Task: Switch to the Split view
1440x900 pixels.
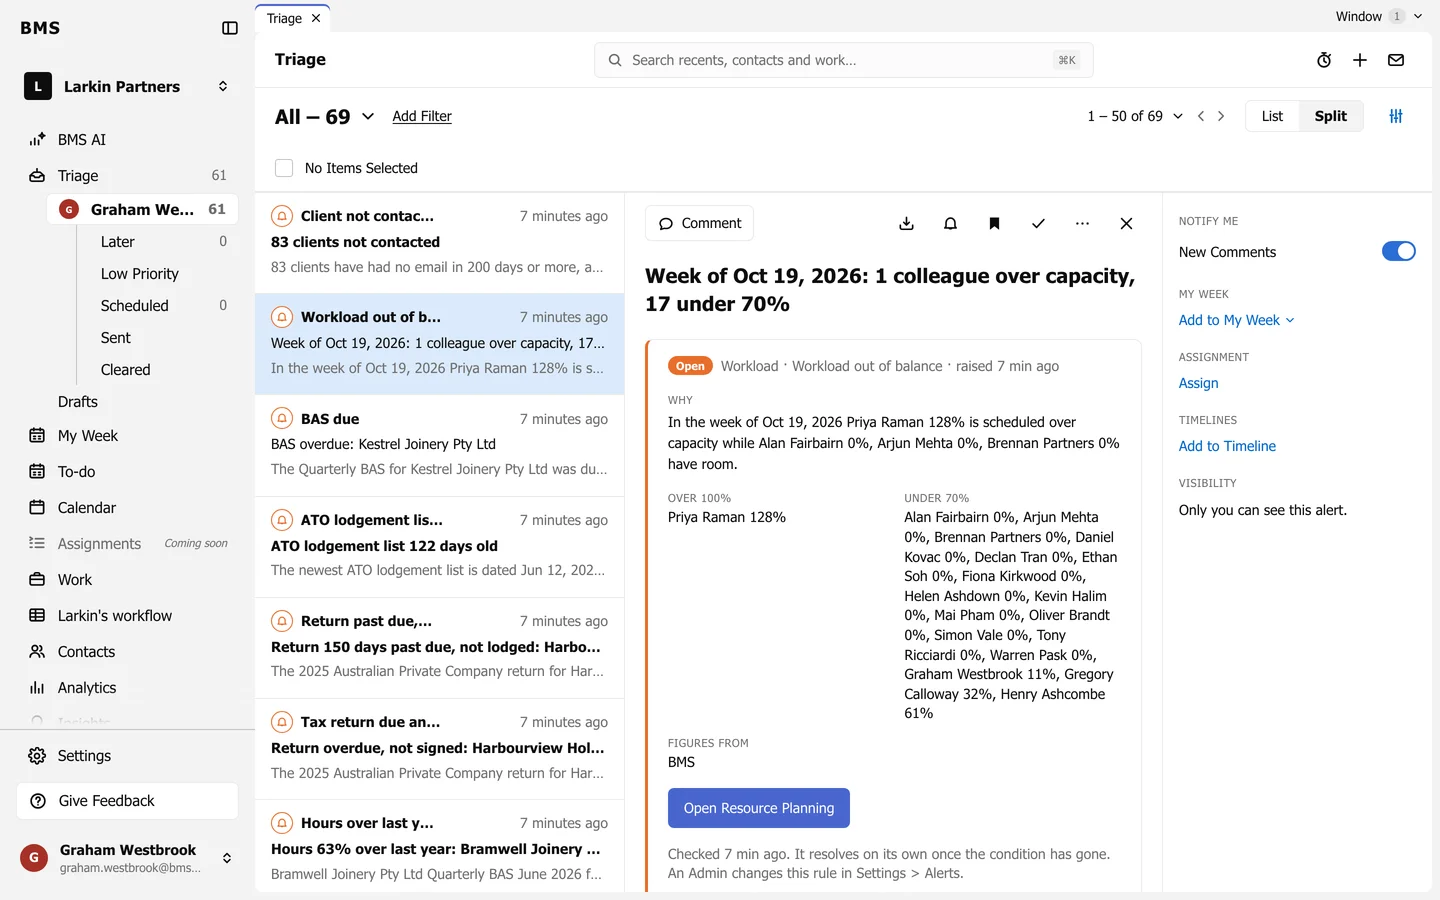Action: [x=1330, y=116]
